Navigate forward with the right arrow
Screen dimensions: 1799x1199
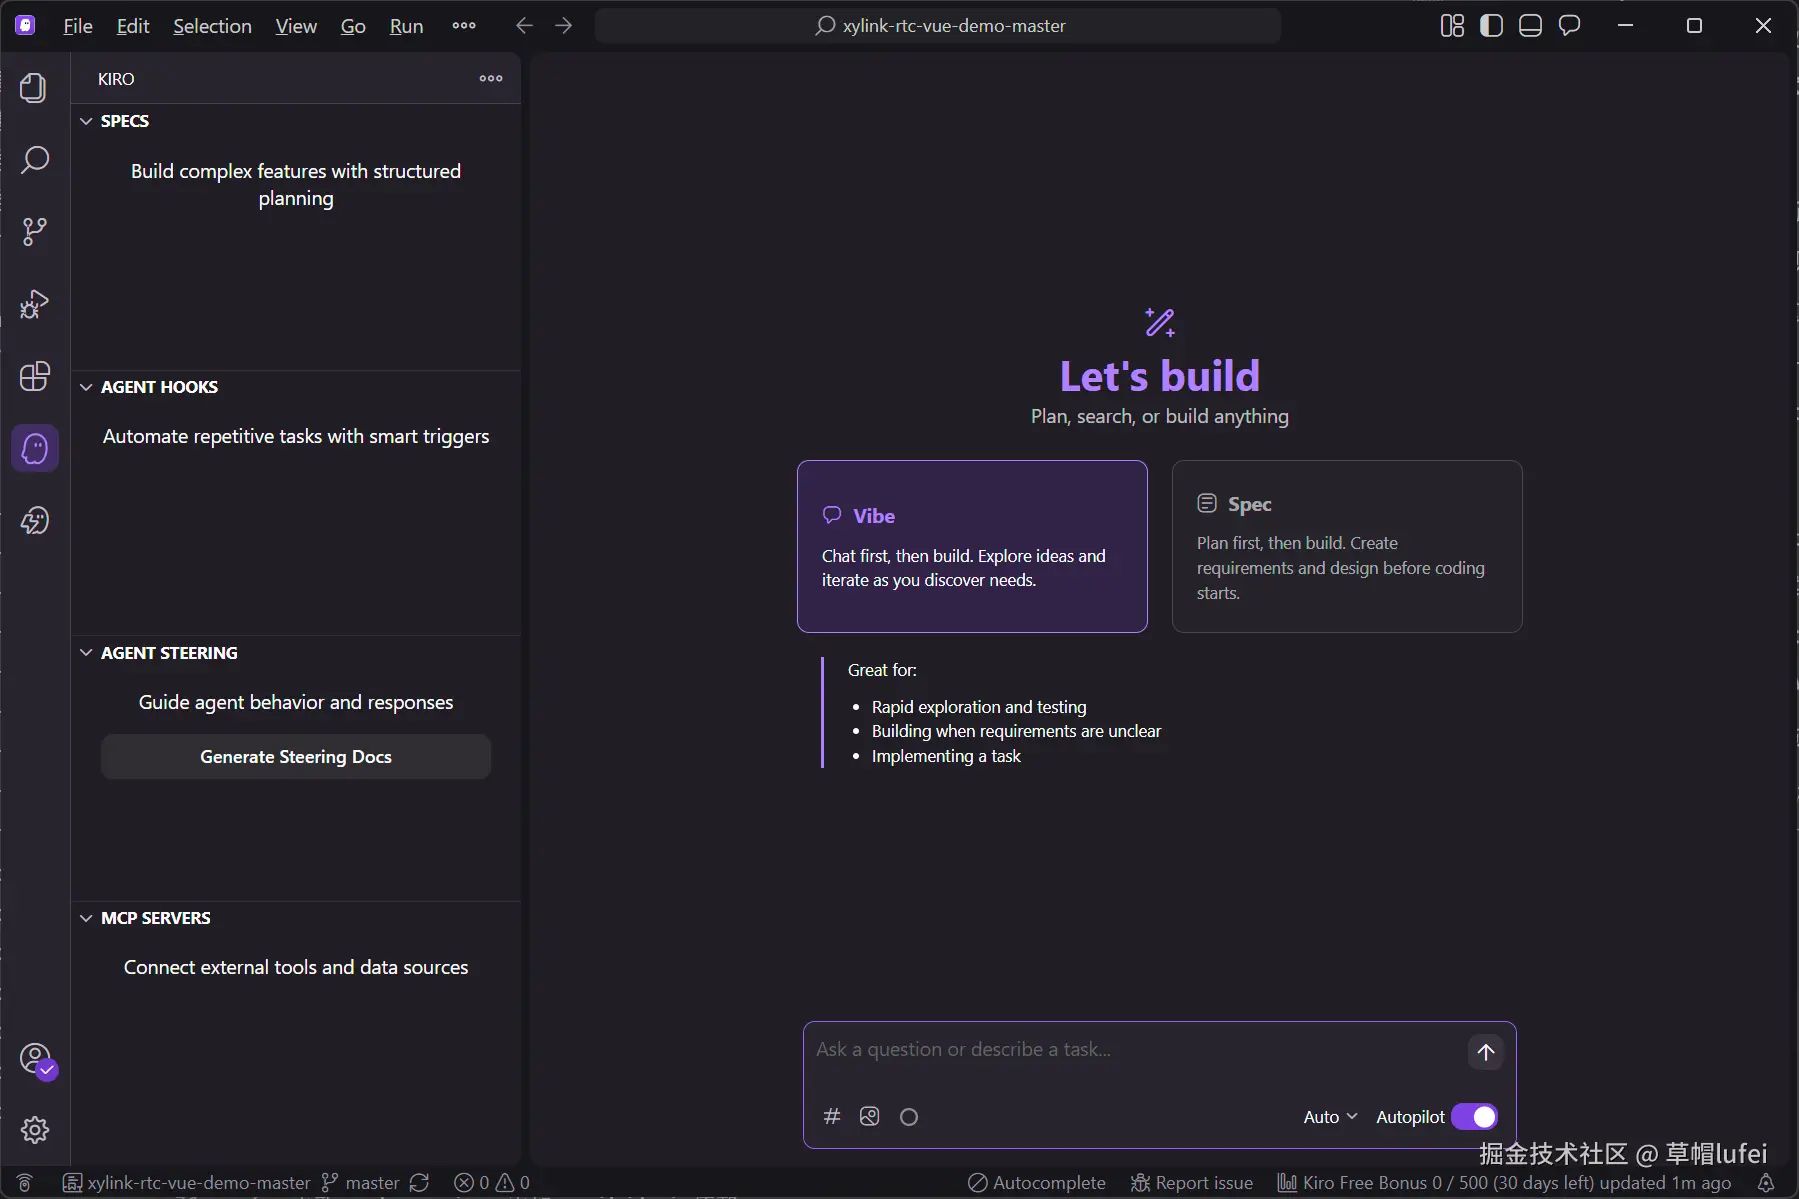564,25
